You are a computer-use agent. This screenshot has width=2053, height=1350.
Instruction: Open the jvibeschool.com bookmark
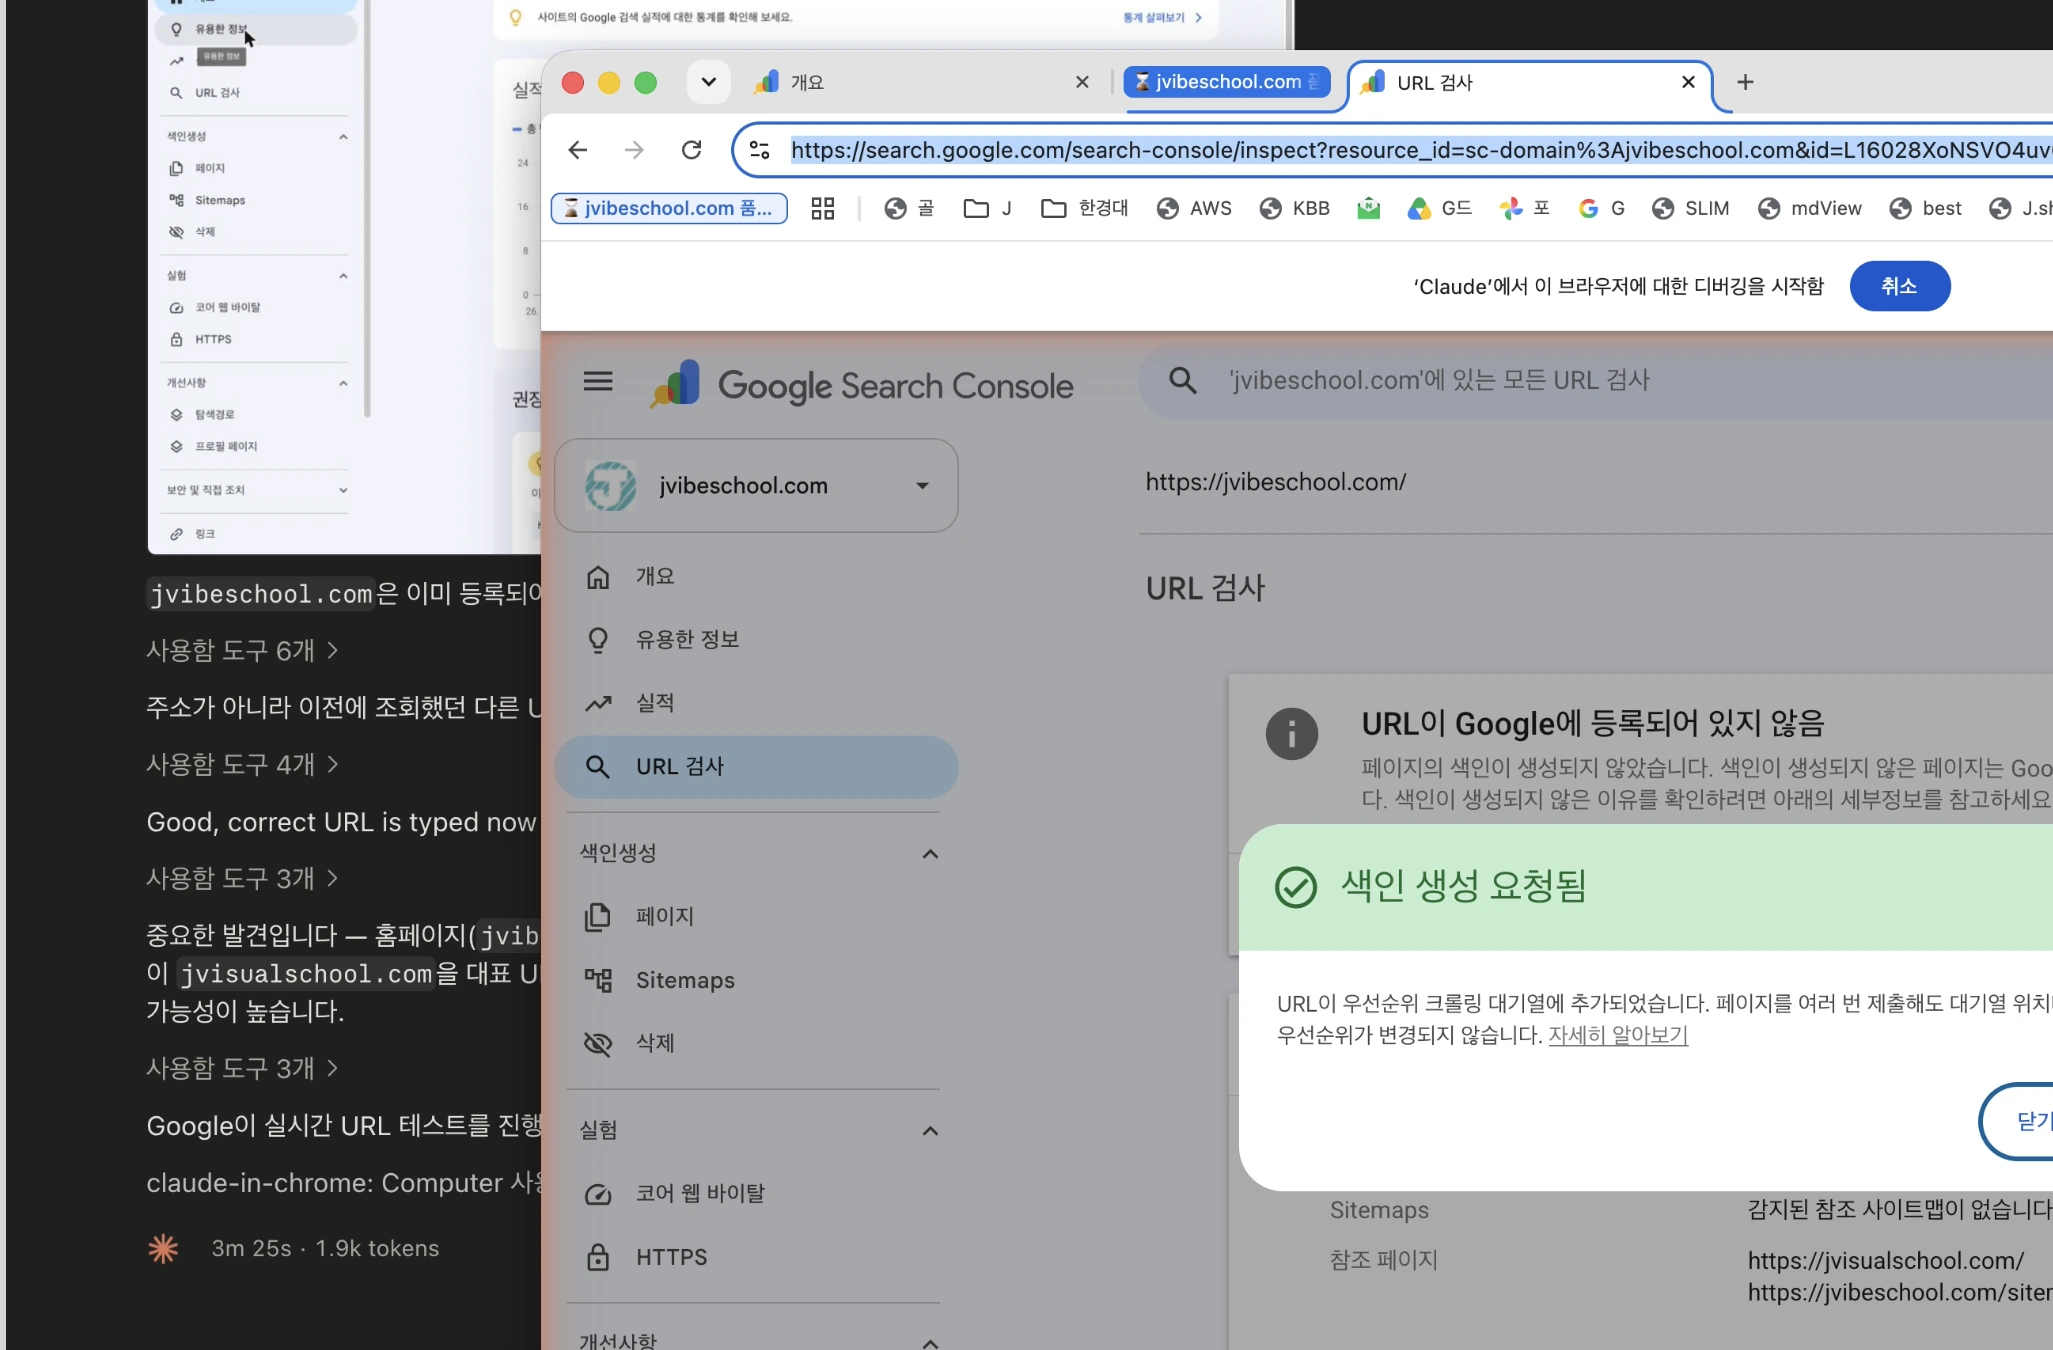tap(669, 208)
